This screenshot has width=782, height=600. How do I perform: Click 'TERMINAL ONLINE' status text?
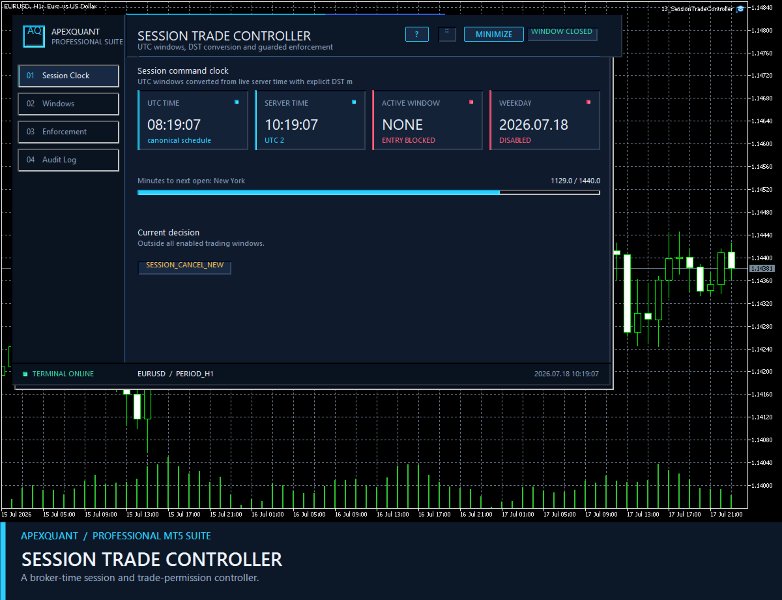[x=63, y=374]
